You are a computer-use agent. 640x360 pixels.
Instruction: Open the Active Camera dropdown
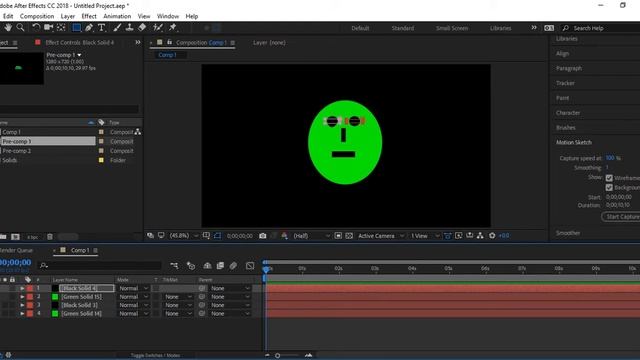(x=381, y=236)
